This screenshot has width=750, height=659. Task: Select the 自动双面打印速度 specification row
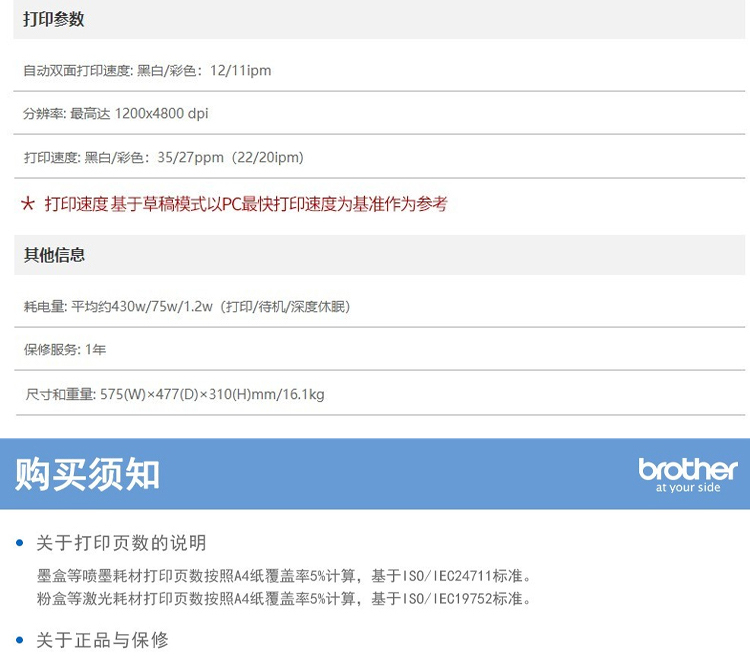coord(379,70)
